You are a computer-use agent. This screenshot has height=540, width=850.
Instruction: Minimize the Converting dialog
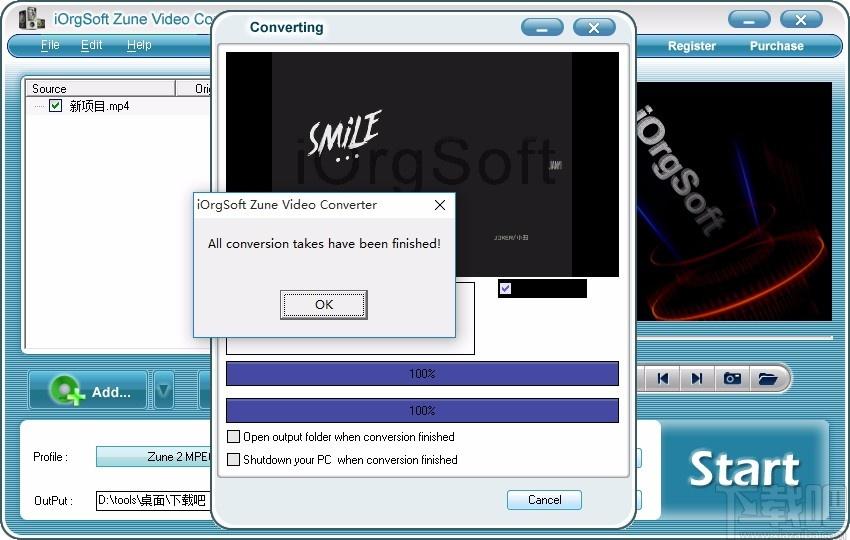(x=542, y=28)
